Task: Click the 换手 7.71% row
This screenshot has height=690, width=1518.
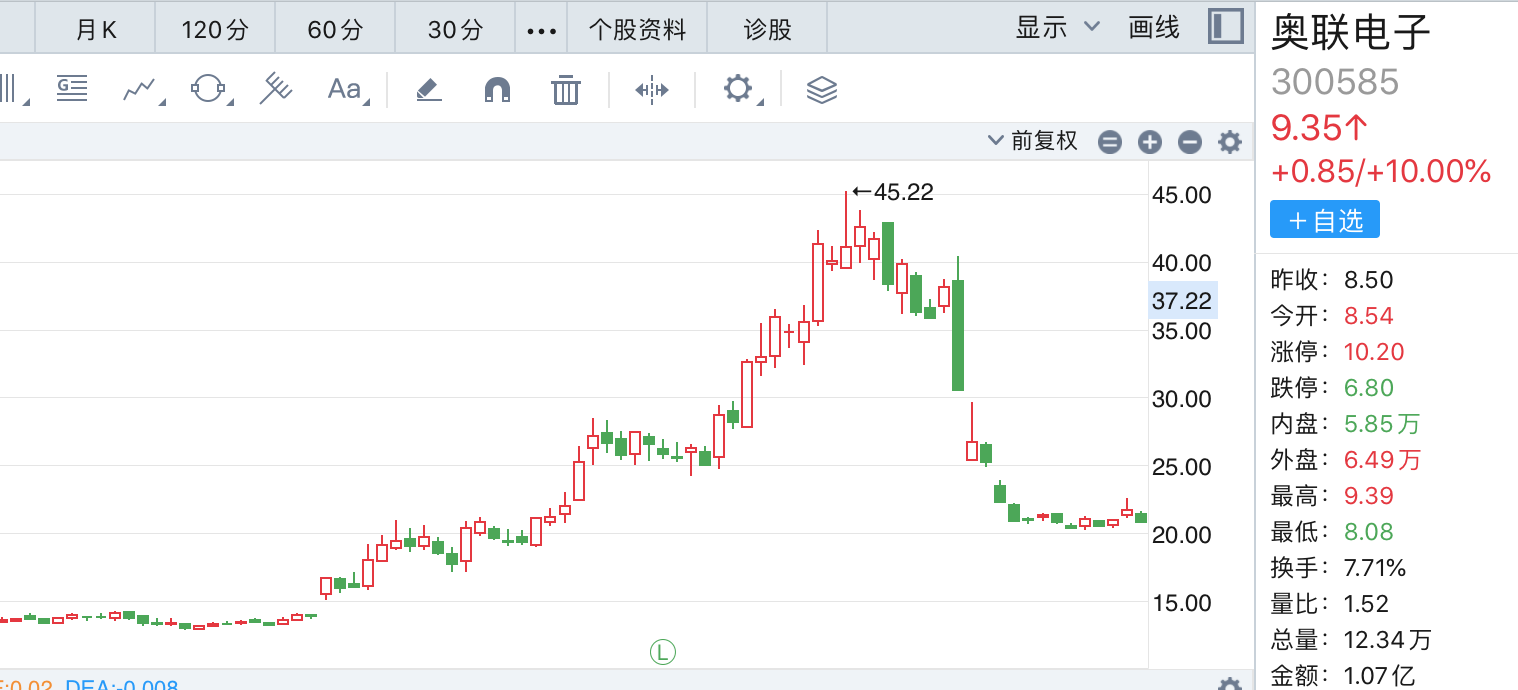Action: (1338, 568)
